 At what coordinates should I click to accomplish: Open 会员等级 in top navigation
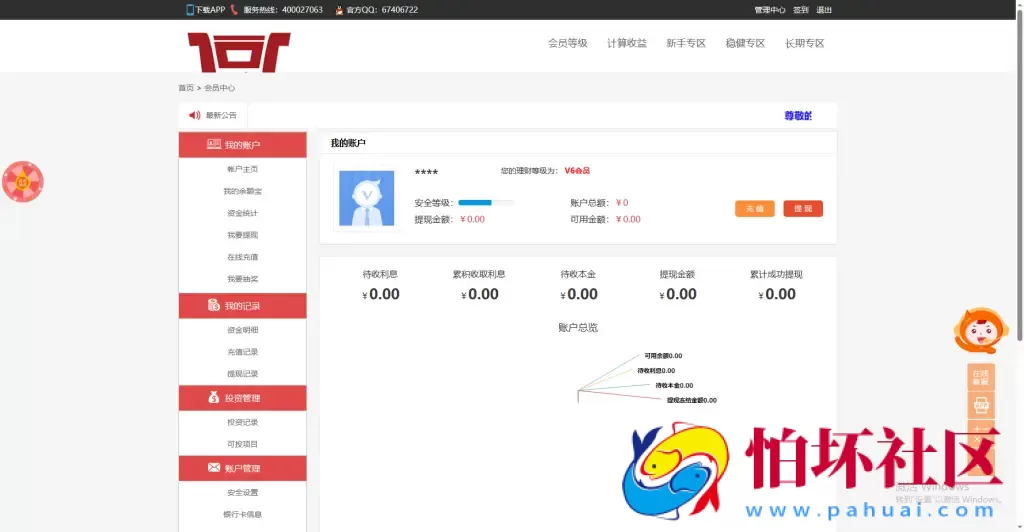(568, 43)
